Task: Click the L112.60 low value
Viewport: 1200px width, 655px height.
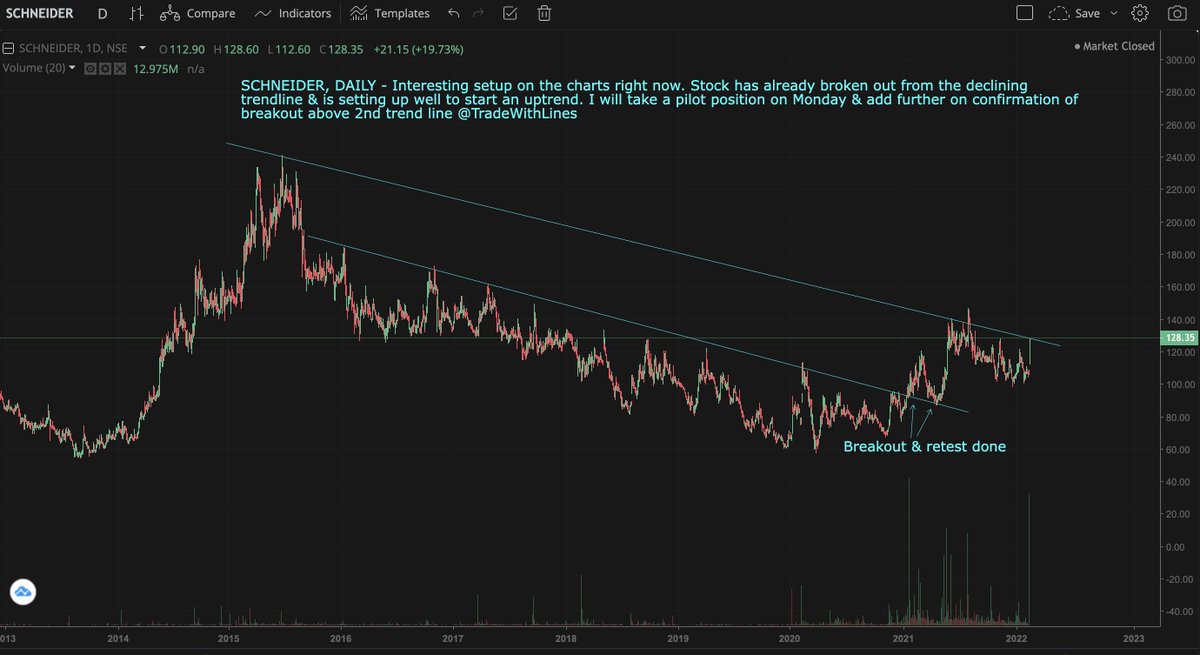Action: (290, 48)
